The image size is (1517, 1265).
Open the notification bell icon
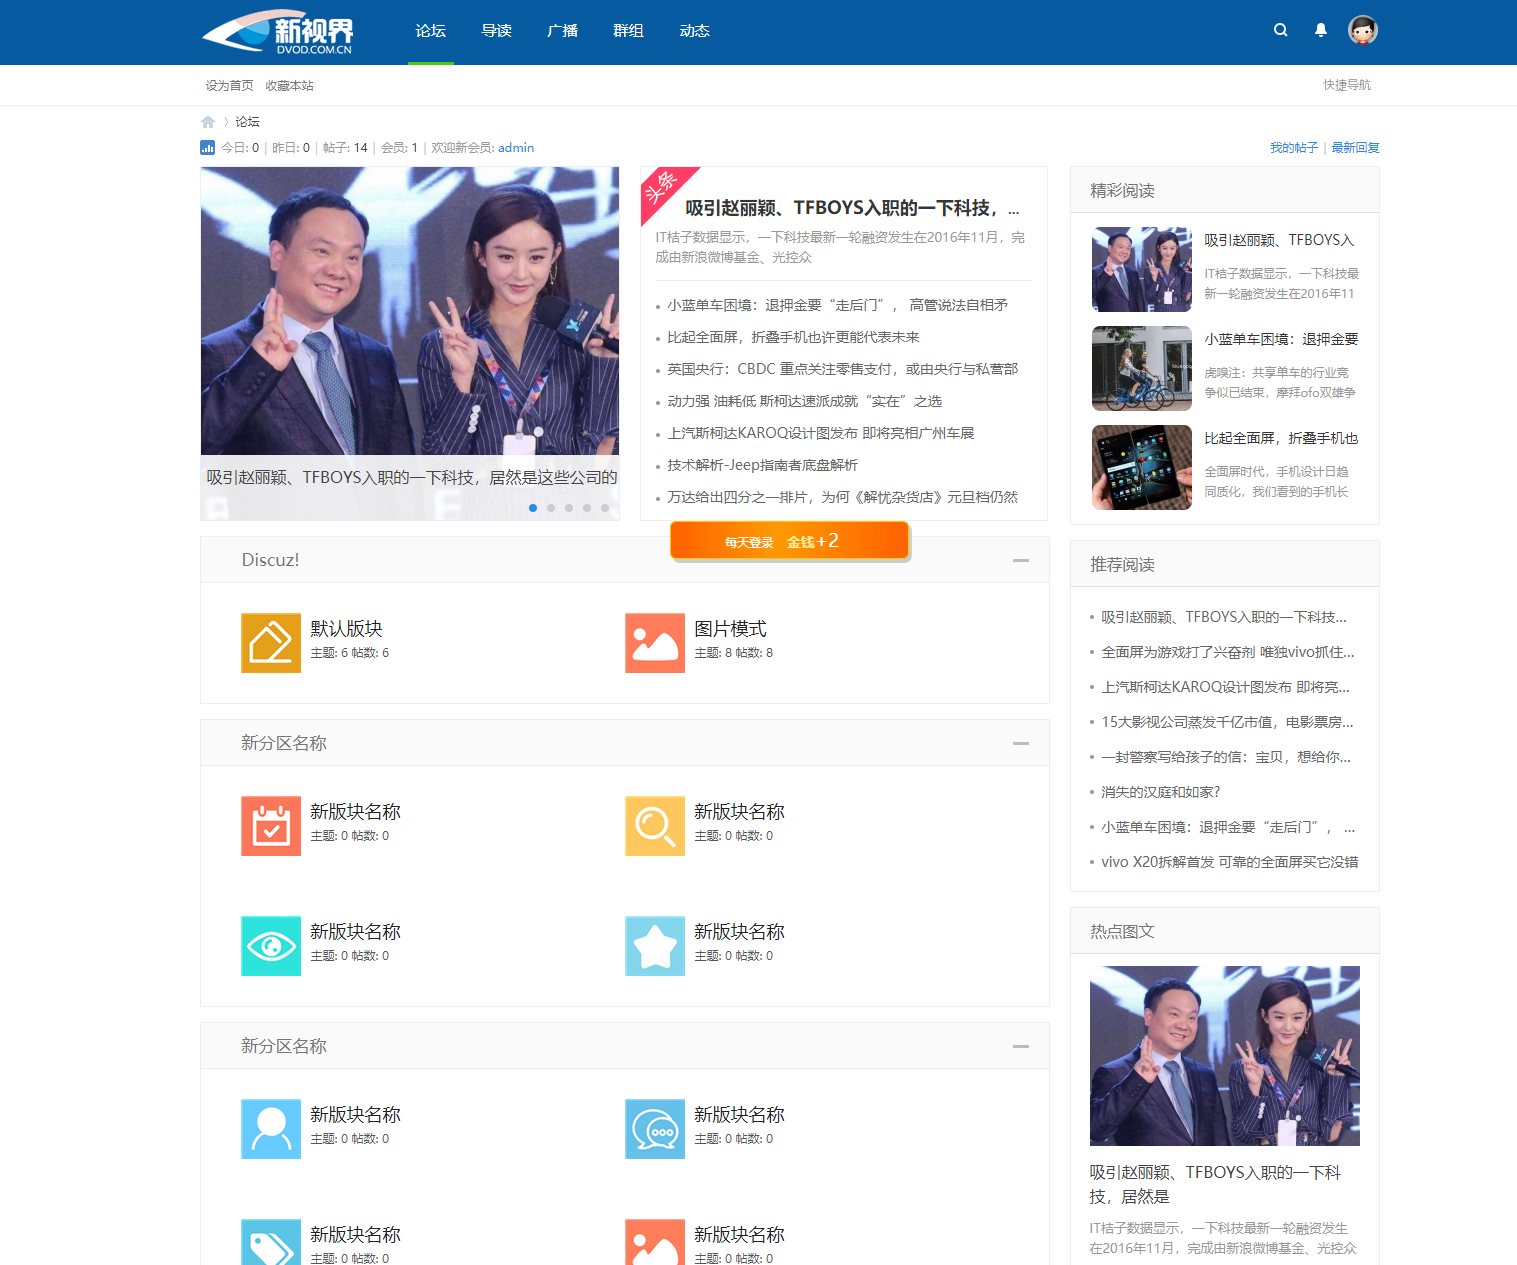[x=1320, y=30]
